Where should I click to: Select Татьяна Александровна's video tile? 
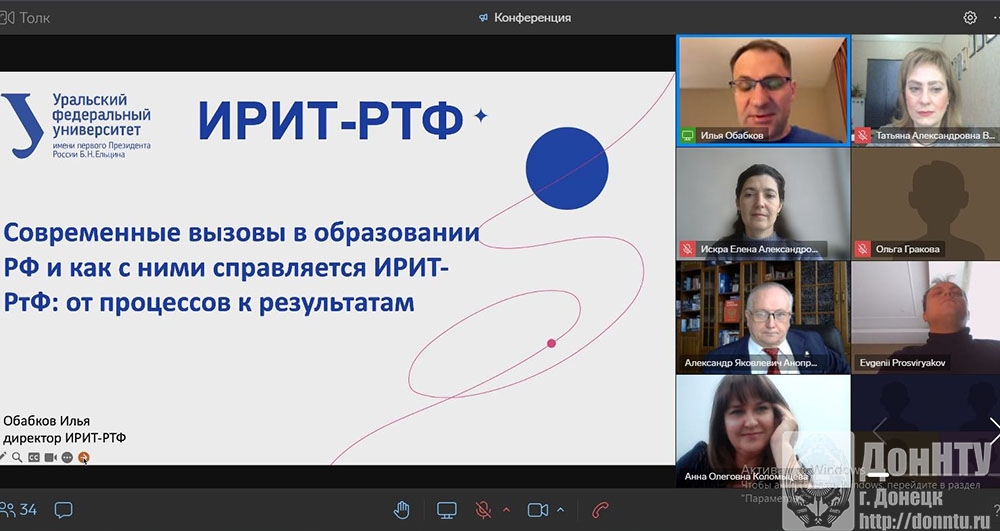(925, 90)
